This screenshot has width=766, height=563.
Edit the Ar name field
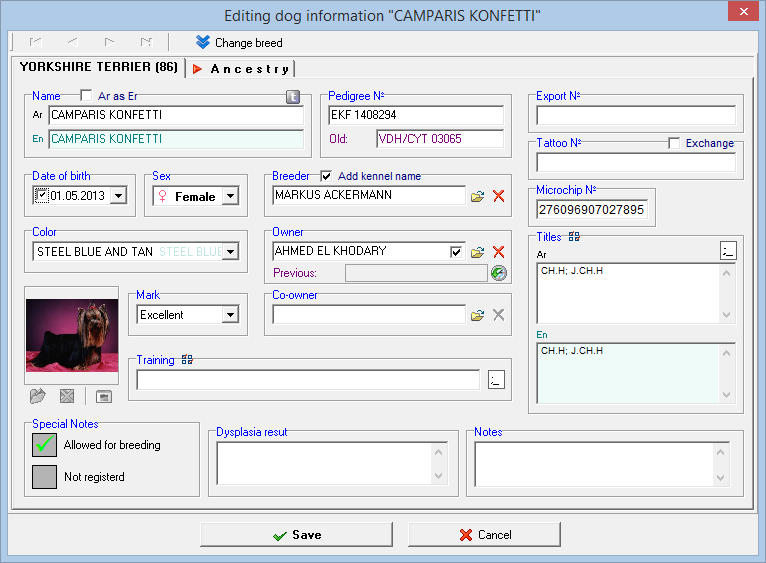point(176,115)
